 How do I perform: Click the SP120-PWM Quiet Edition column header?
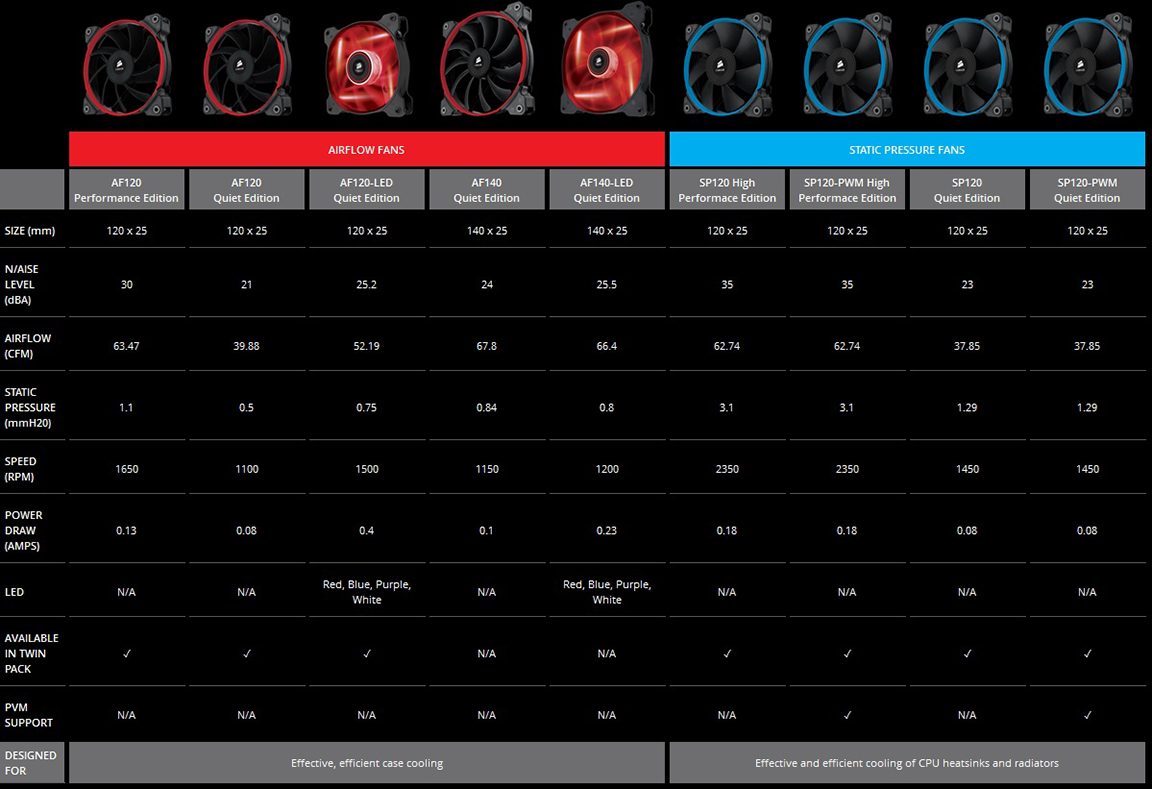click(1087, 190)
